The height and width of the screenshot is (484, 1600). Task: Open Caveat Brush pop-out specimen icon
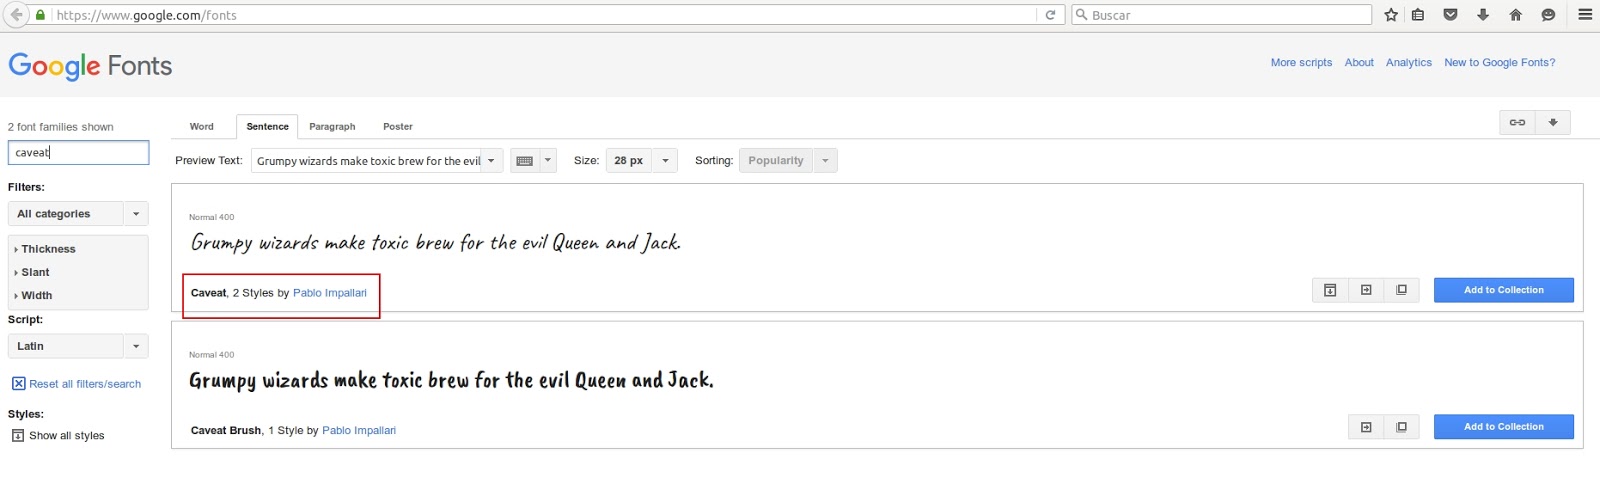(x=1402, y=427)
